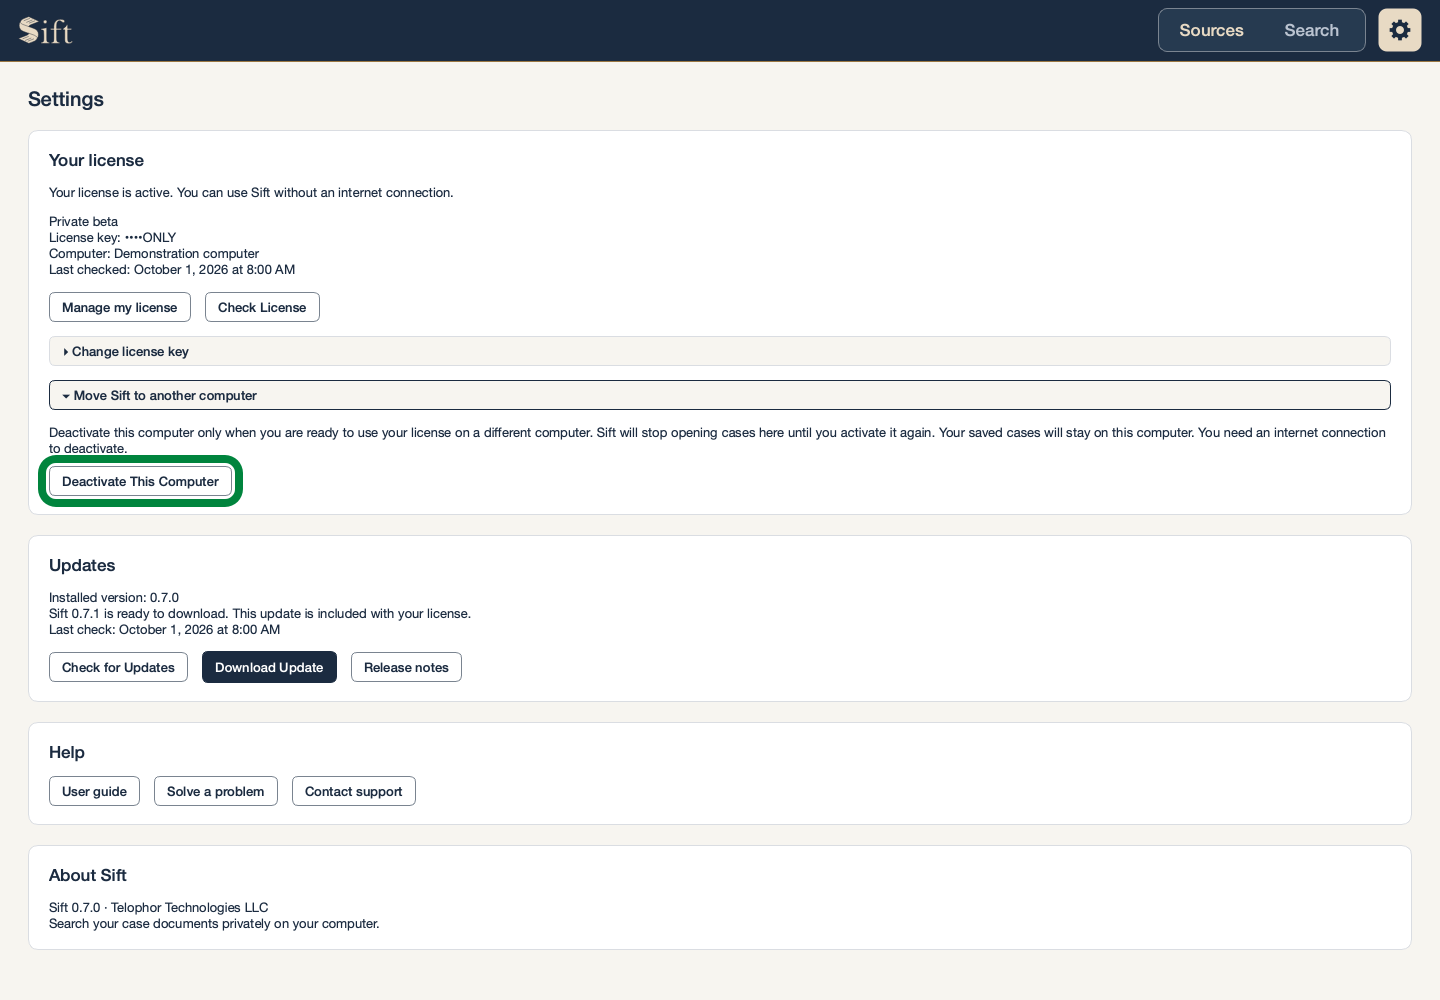
Task: Click the Settings page heading
Action: point(66,99)
